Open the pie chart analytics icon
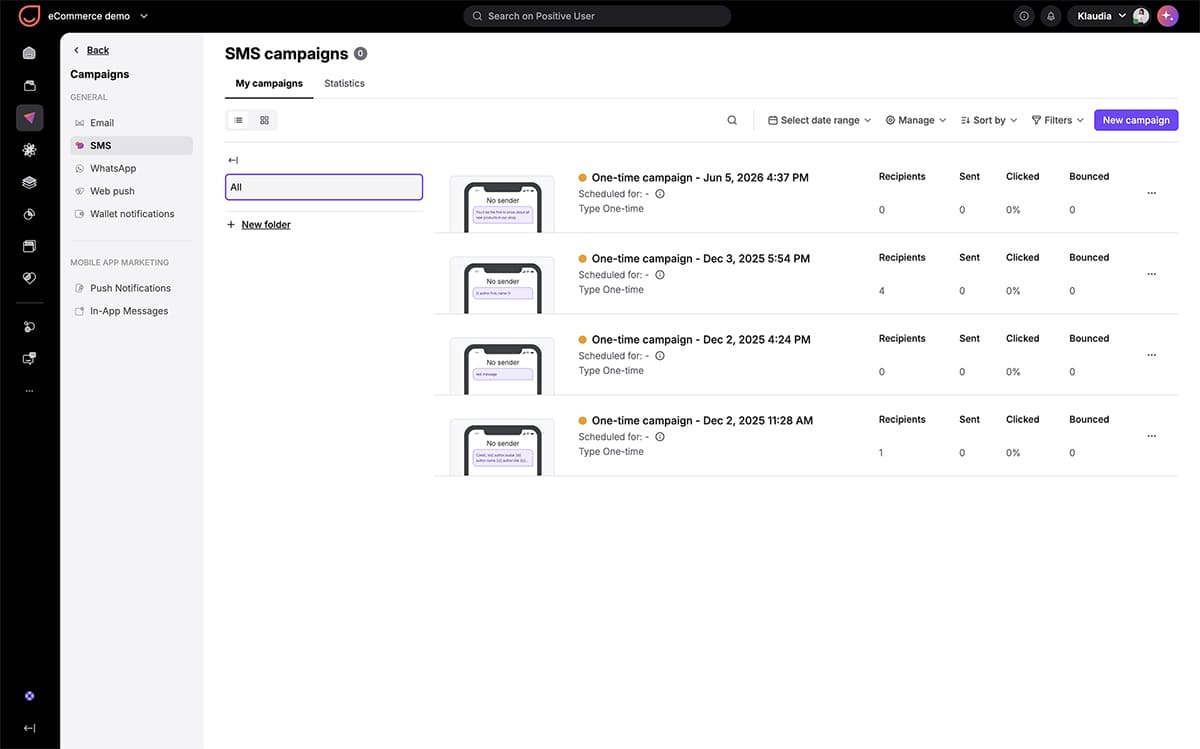This screenshot has height=749, width=1200. pyautogui.click(x=29, y=214)
